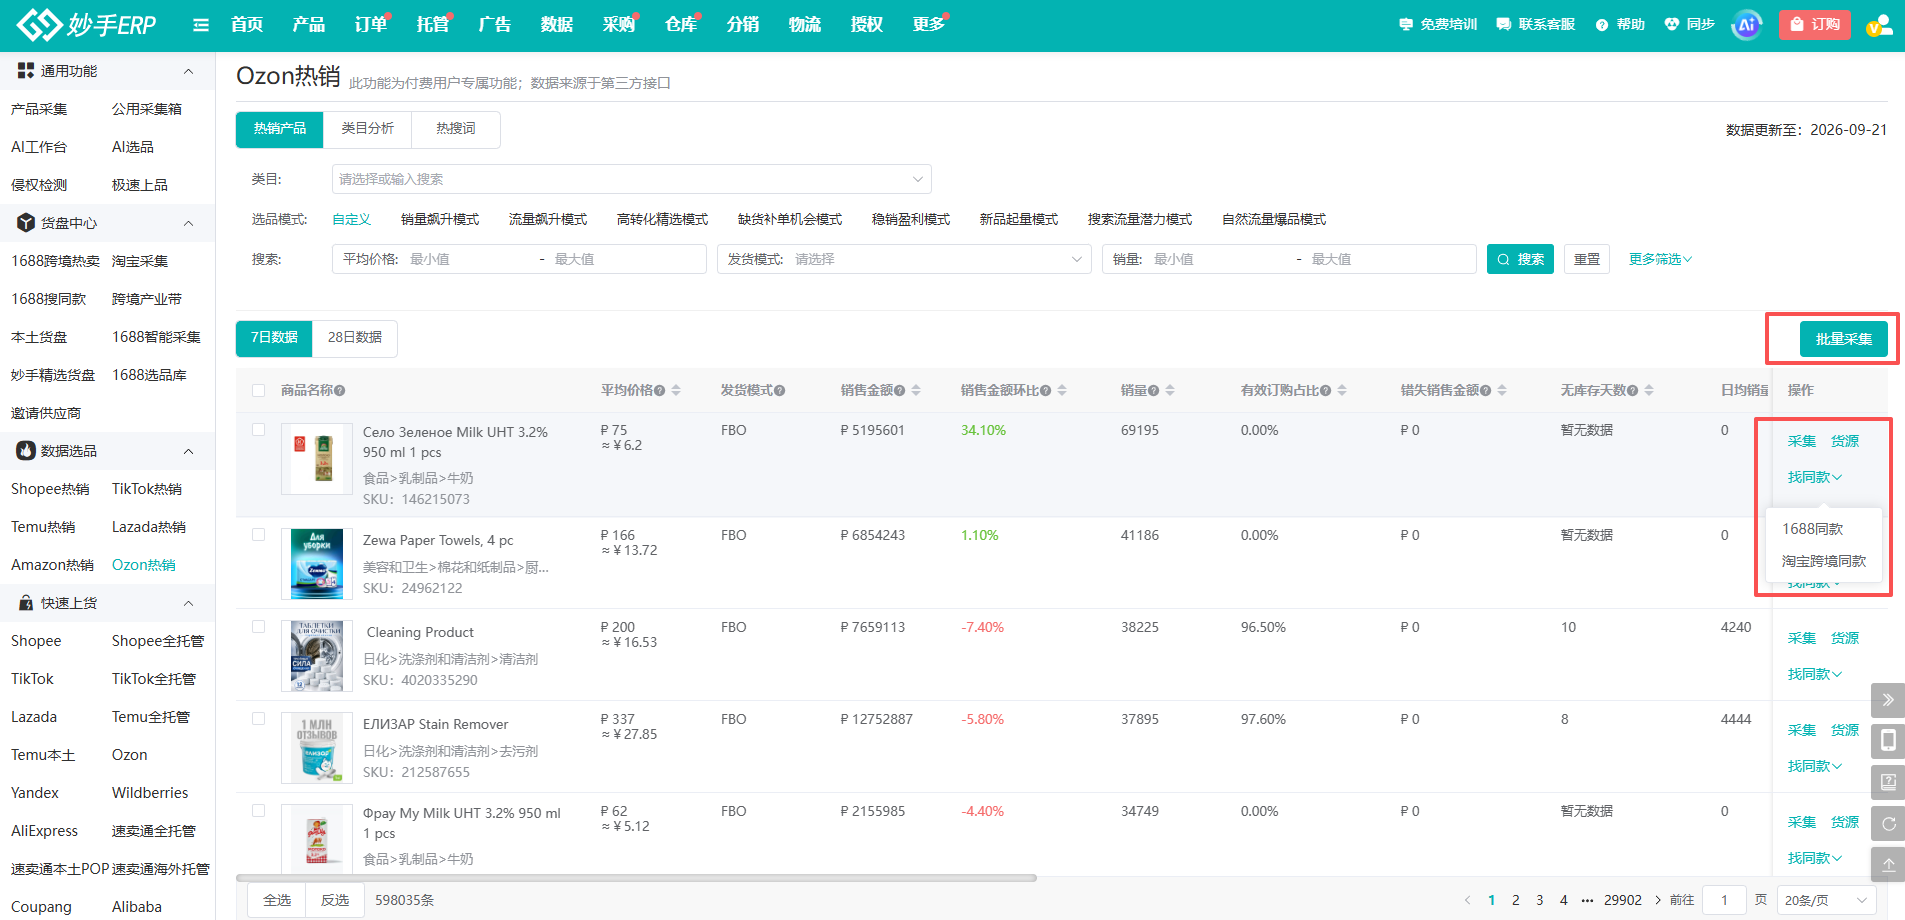1905x920 pixels.
Task: Click the 批量采集 batch collect button
Action: (1844, 339)
